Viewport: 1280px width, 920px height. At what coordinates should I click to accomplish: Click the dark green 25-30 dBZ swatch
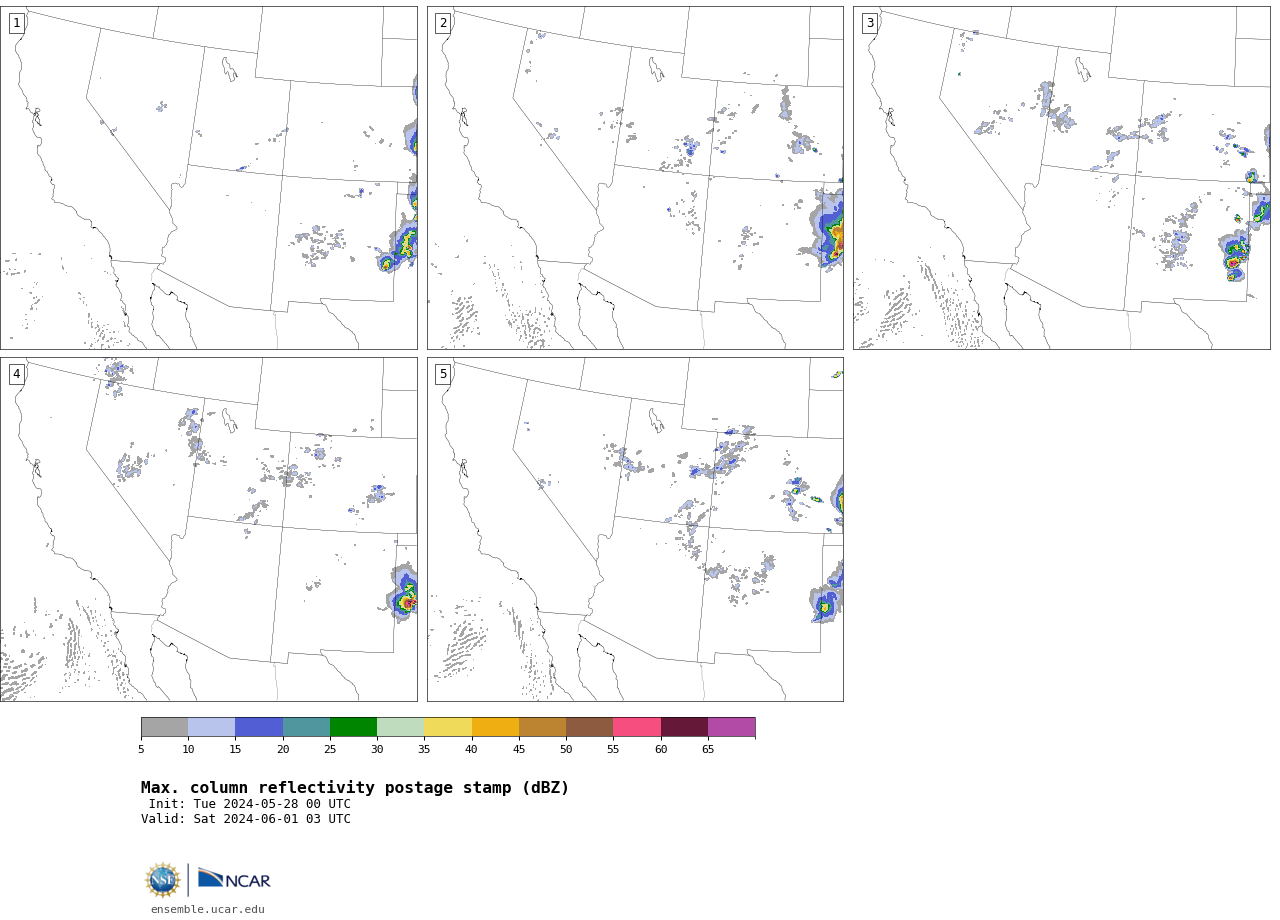click(x=354, y=727)
